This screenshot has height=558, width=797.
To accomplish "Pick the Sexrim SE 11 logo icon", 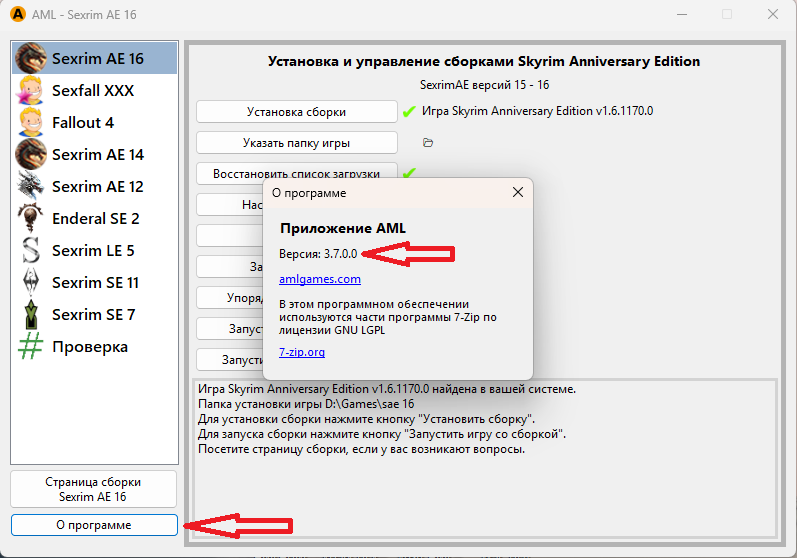I will [31, 282].
